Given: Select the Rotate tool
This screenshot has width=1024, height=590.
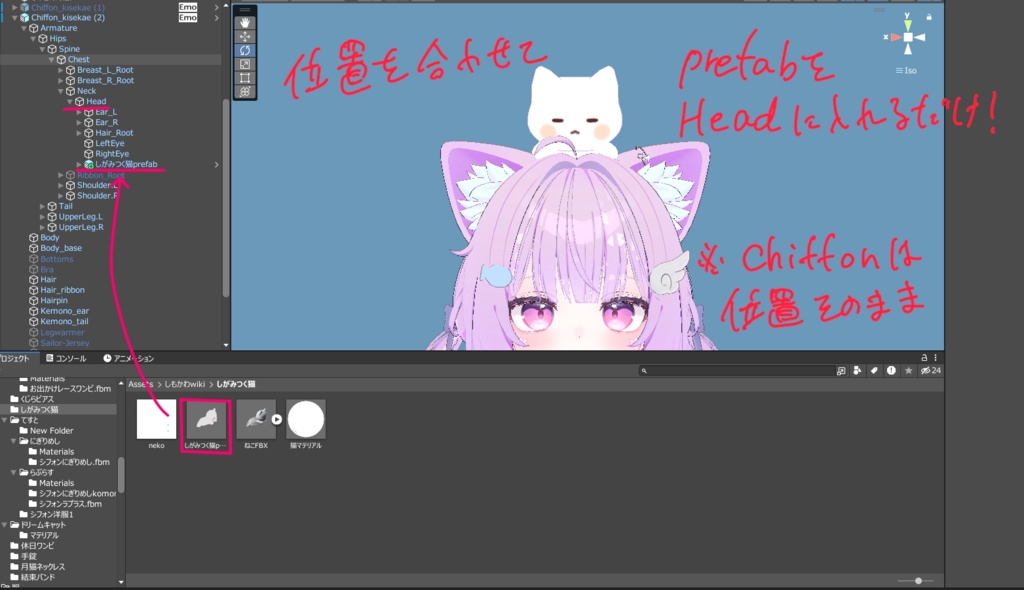Looking at the screenshot, I should [245, 50].
